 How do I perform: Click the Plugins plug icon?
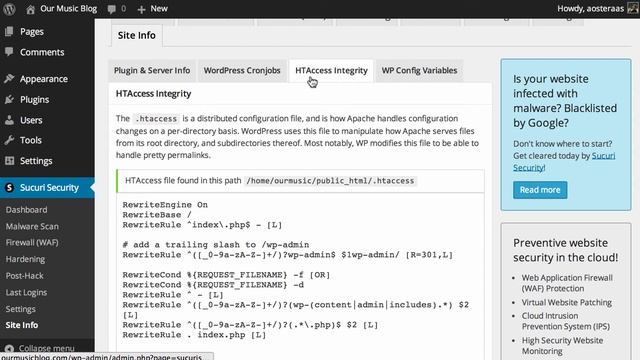(x=9, y=99)
